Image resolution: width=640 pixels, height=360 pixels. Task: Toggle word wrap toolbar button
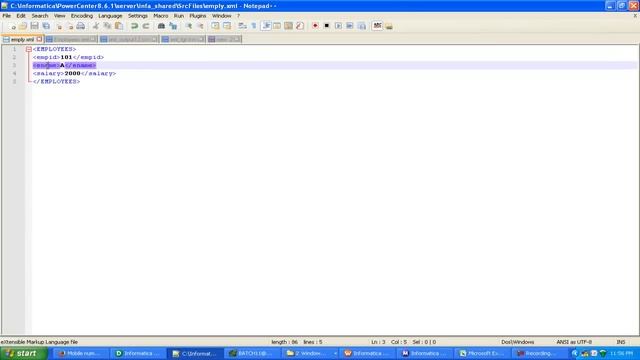(242, 26)
